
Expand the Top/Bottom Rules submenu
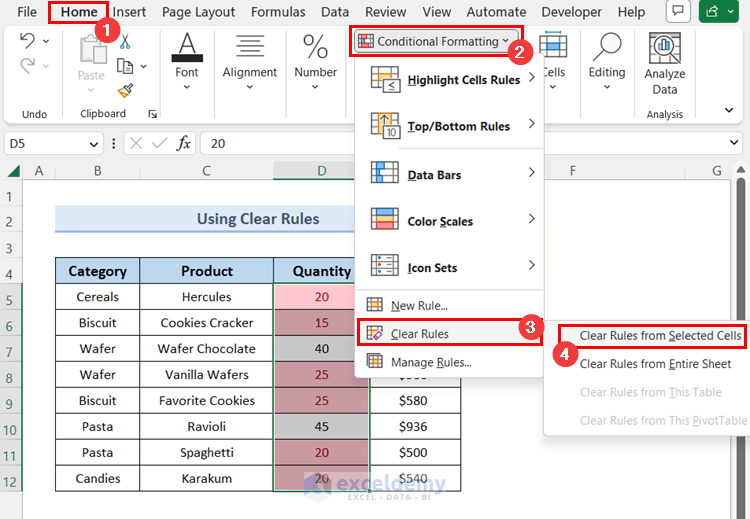point(452,126)
